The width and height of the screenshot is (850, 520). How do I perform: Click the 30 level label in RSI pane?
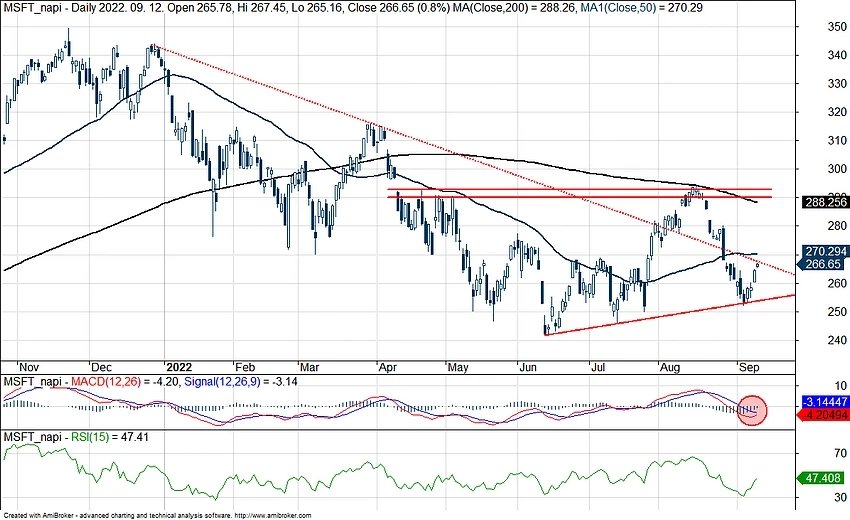pos(840,497)
